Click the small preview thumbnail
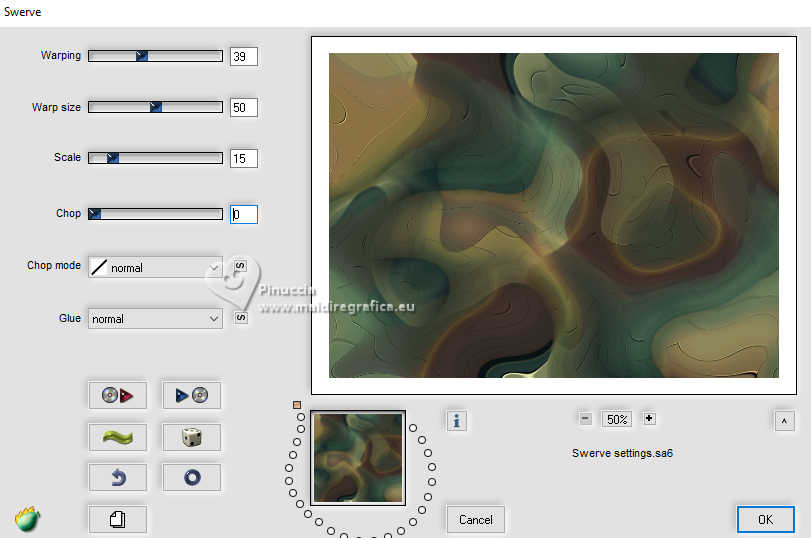 pyautogui.click(x=358, y=458)
